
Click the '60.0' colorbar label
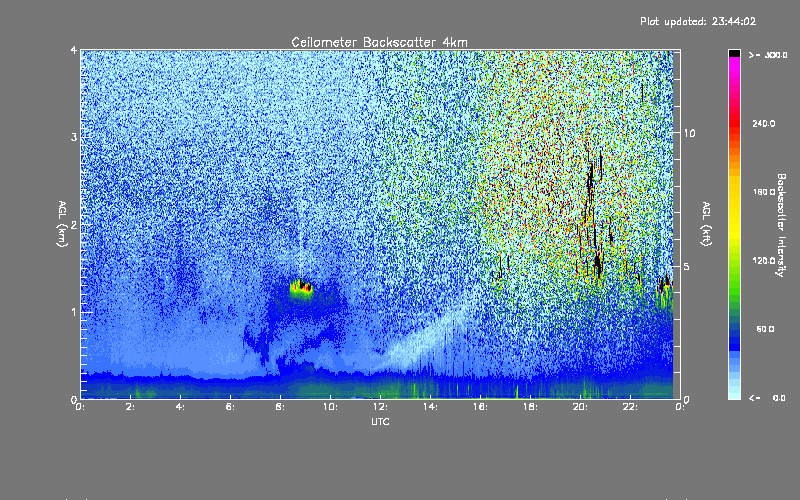pos(765,329)
